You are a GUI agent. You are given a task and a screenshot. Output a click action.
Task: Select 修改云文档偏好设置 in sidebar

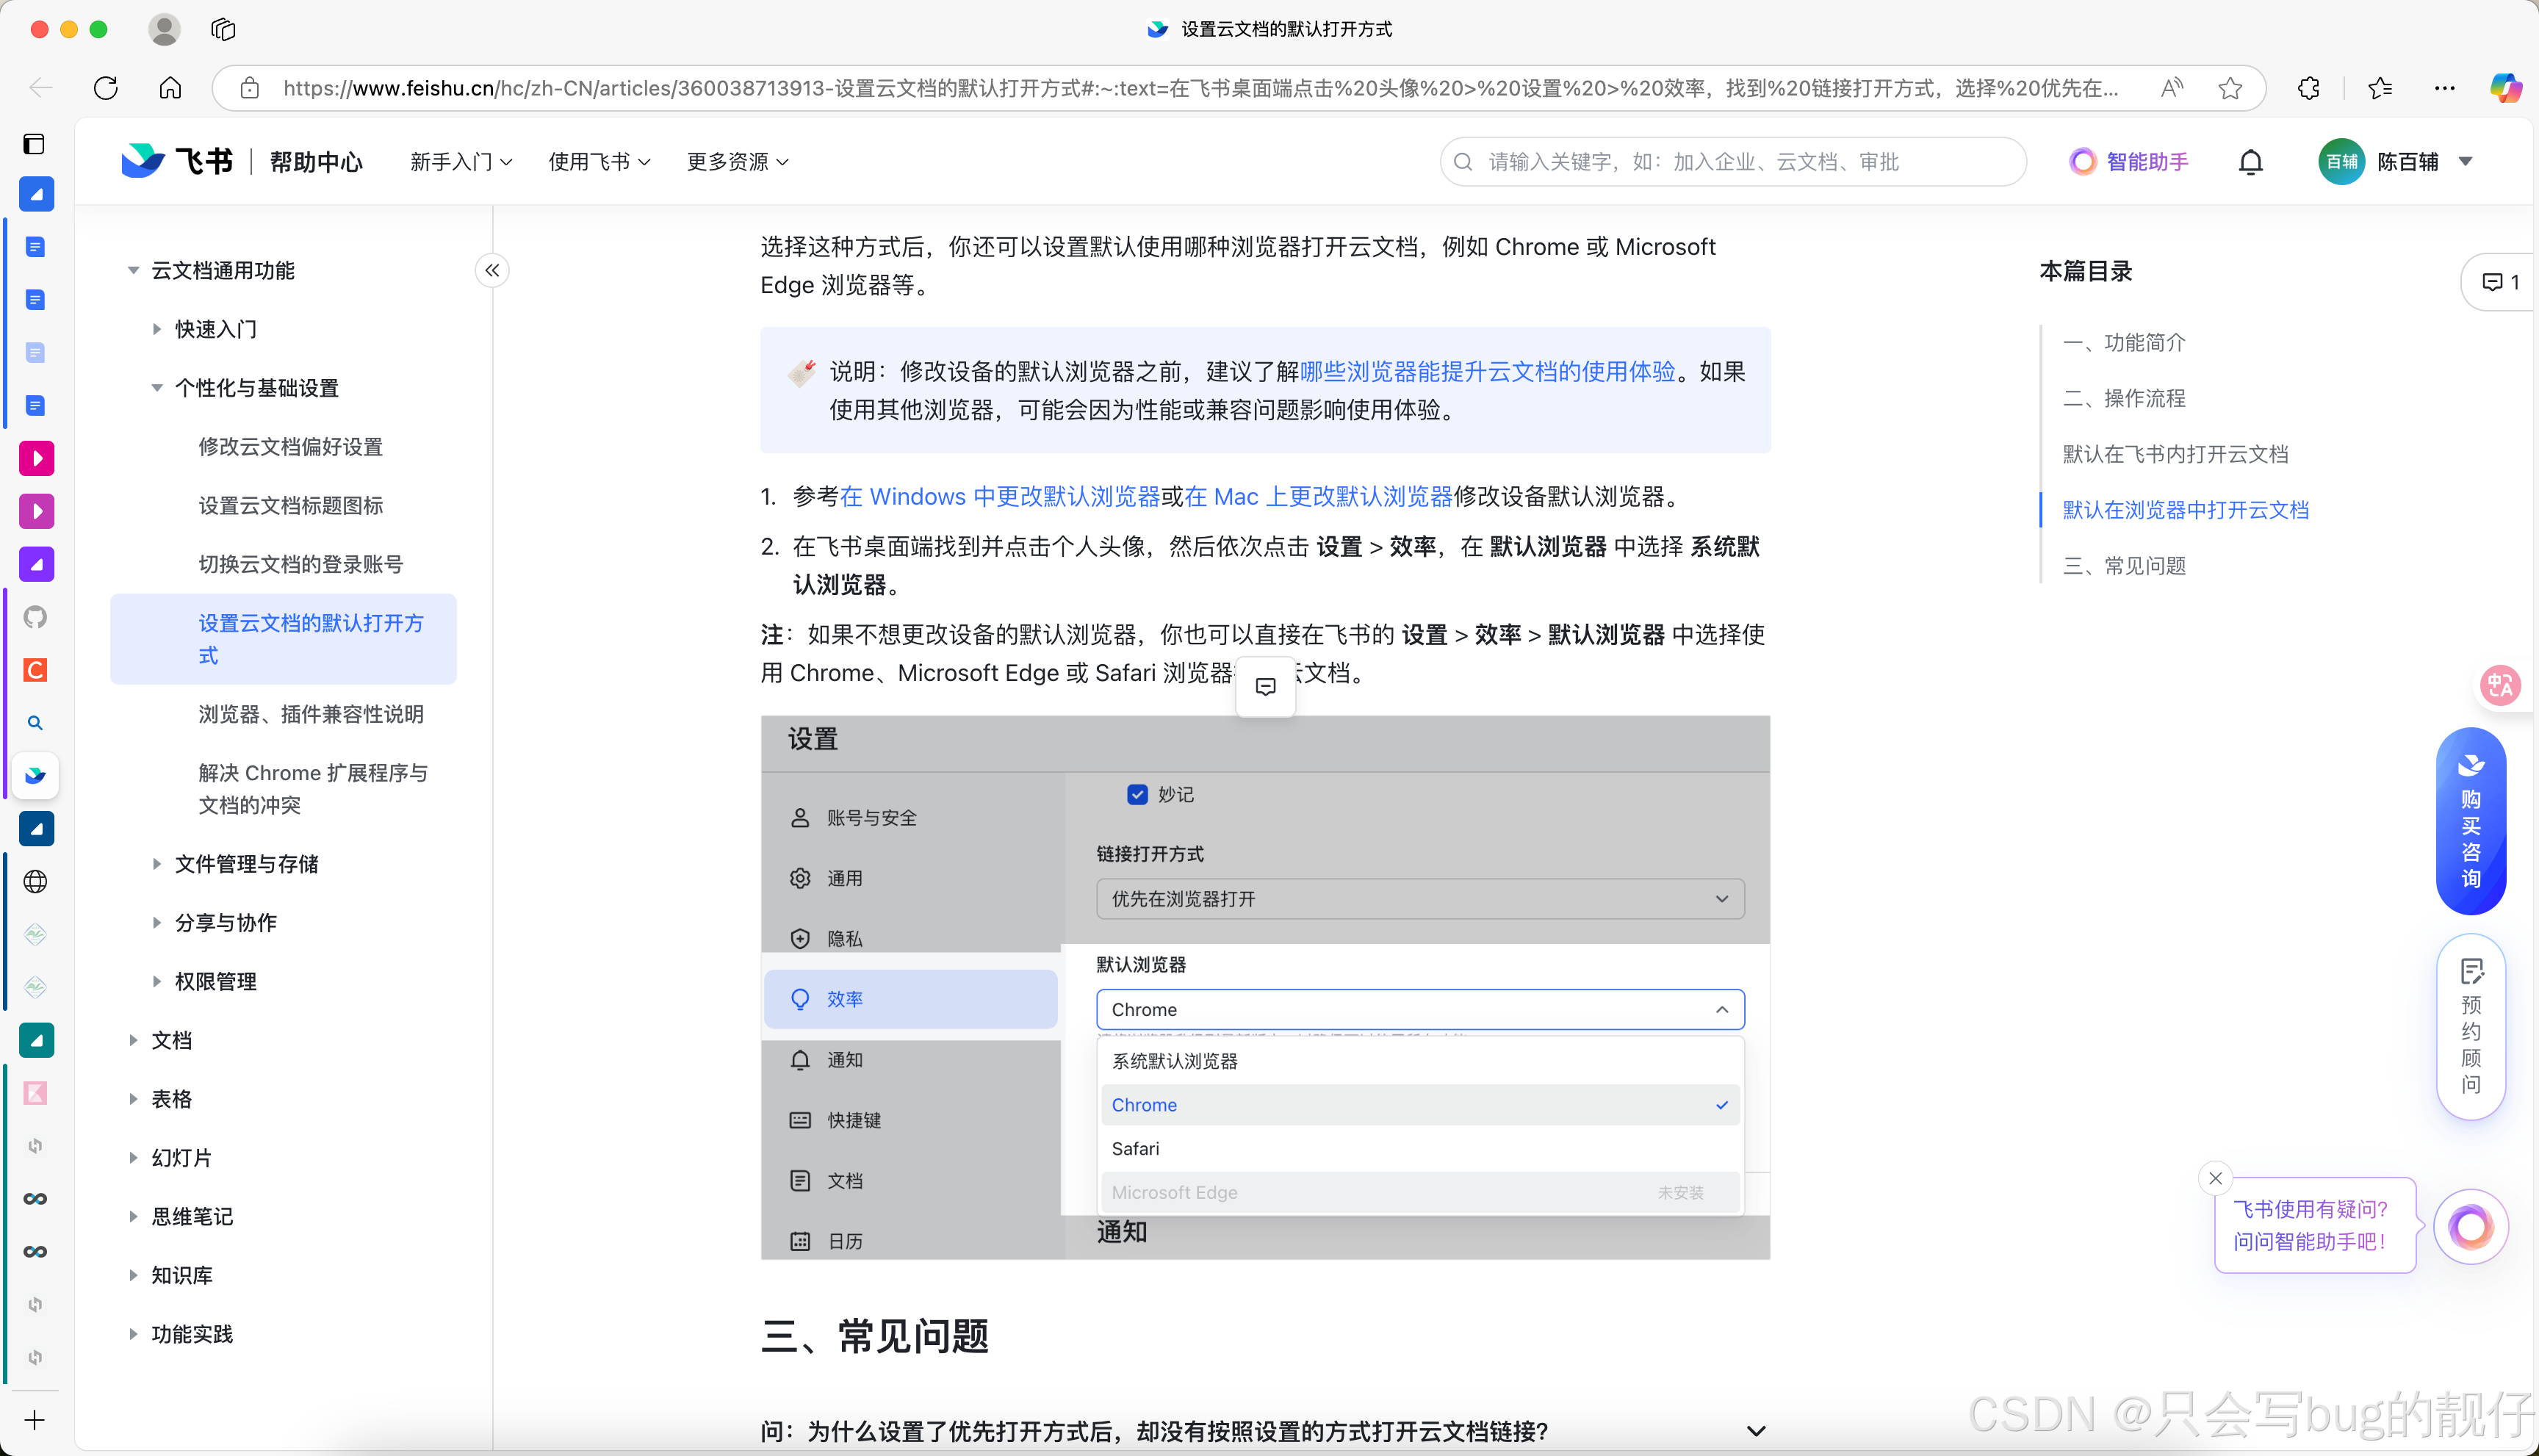[x=290, y=447]
